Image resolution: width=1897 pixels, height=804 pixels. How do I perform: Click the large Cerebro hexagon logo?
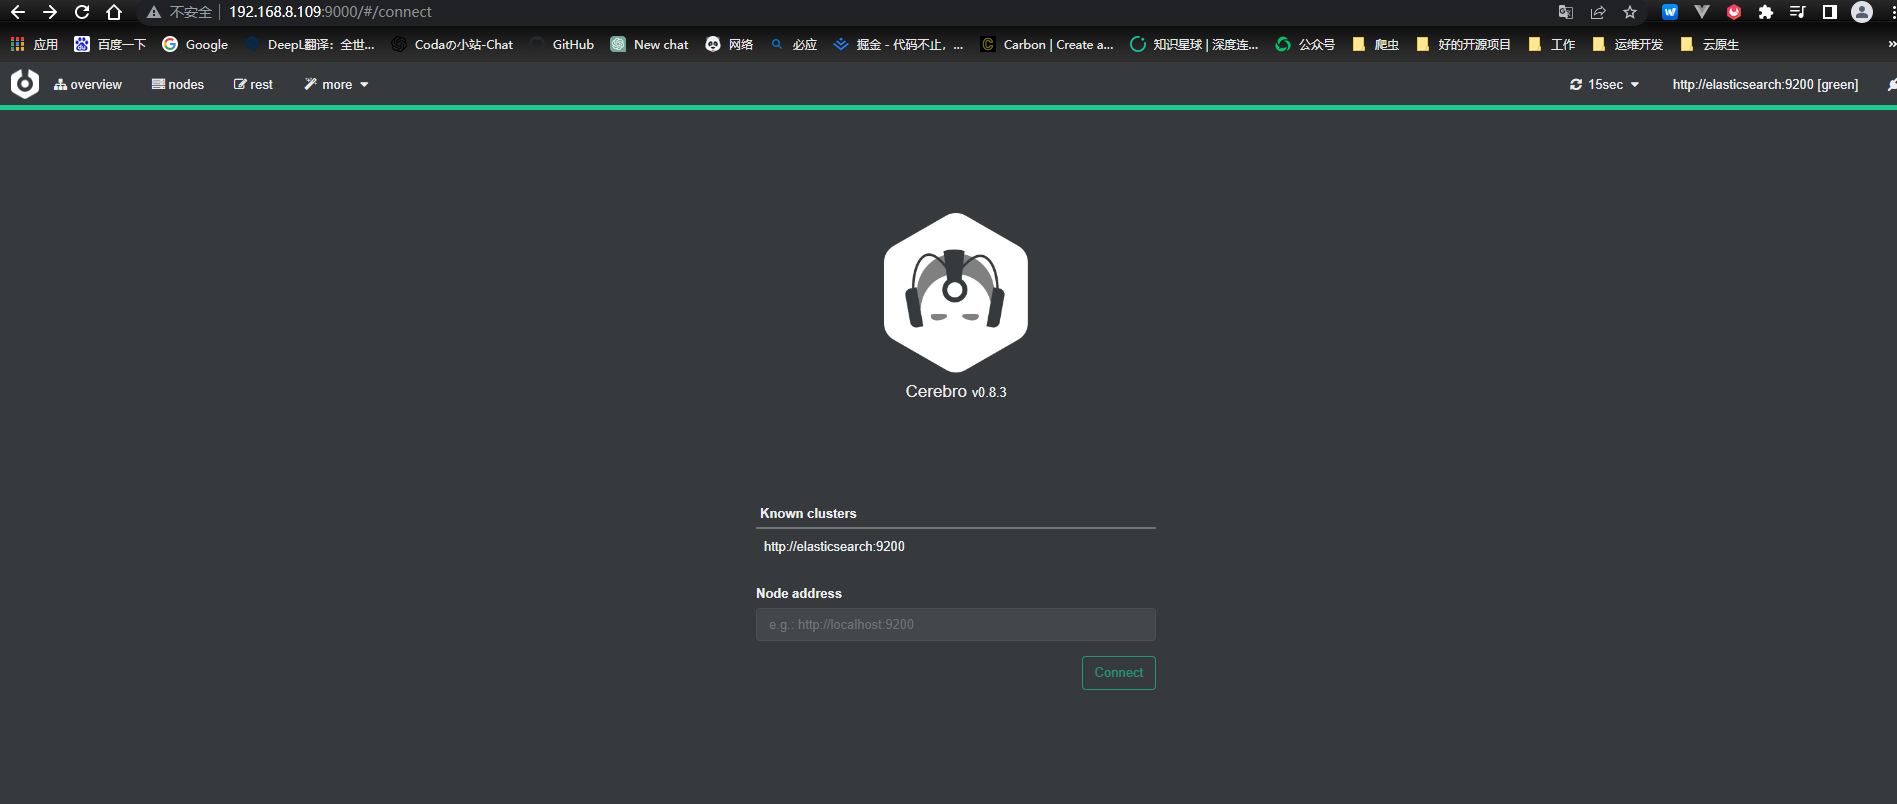pyautogui.click(x=956, y=293)
